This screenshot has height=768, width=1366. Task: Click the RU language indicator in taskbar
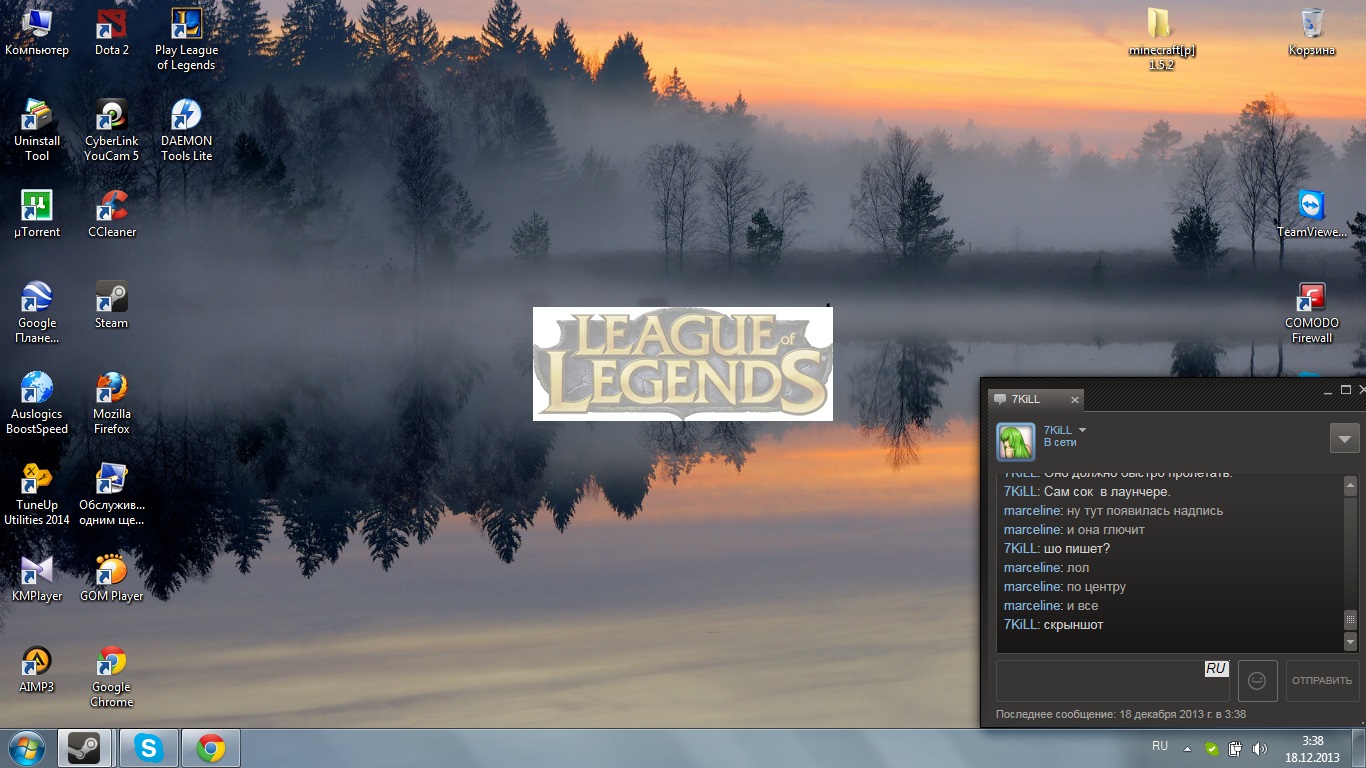coord(1160,746)
